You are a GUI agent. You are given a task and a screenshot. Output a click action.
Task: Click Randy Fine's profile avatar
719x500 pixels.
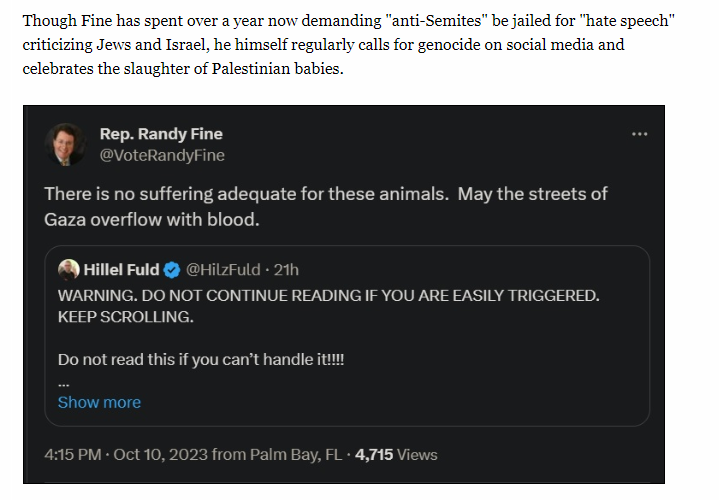coord(66,144)
